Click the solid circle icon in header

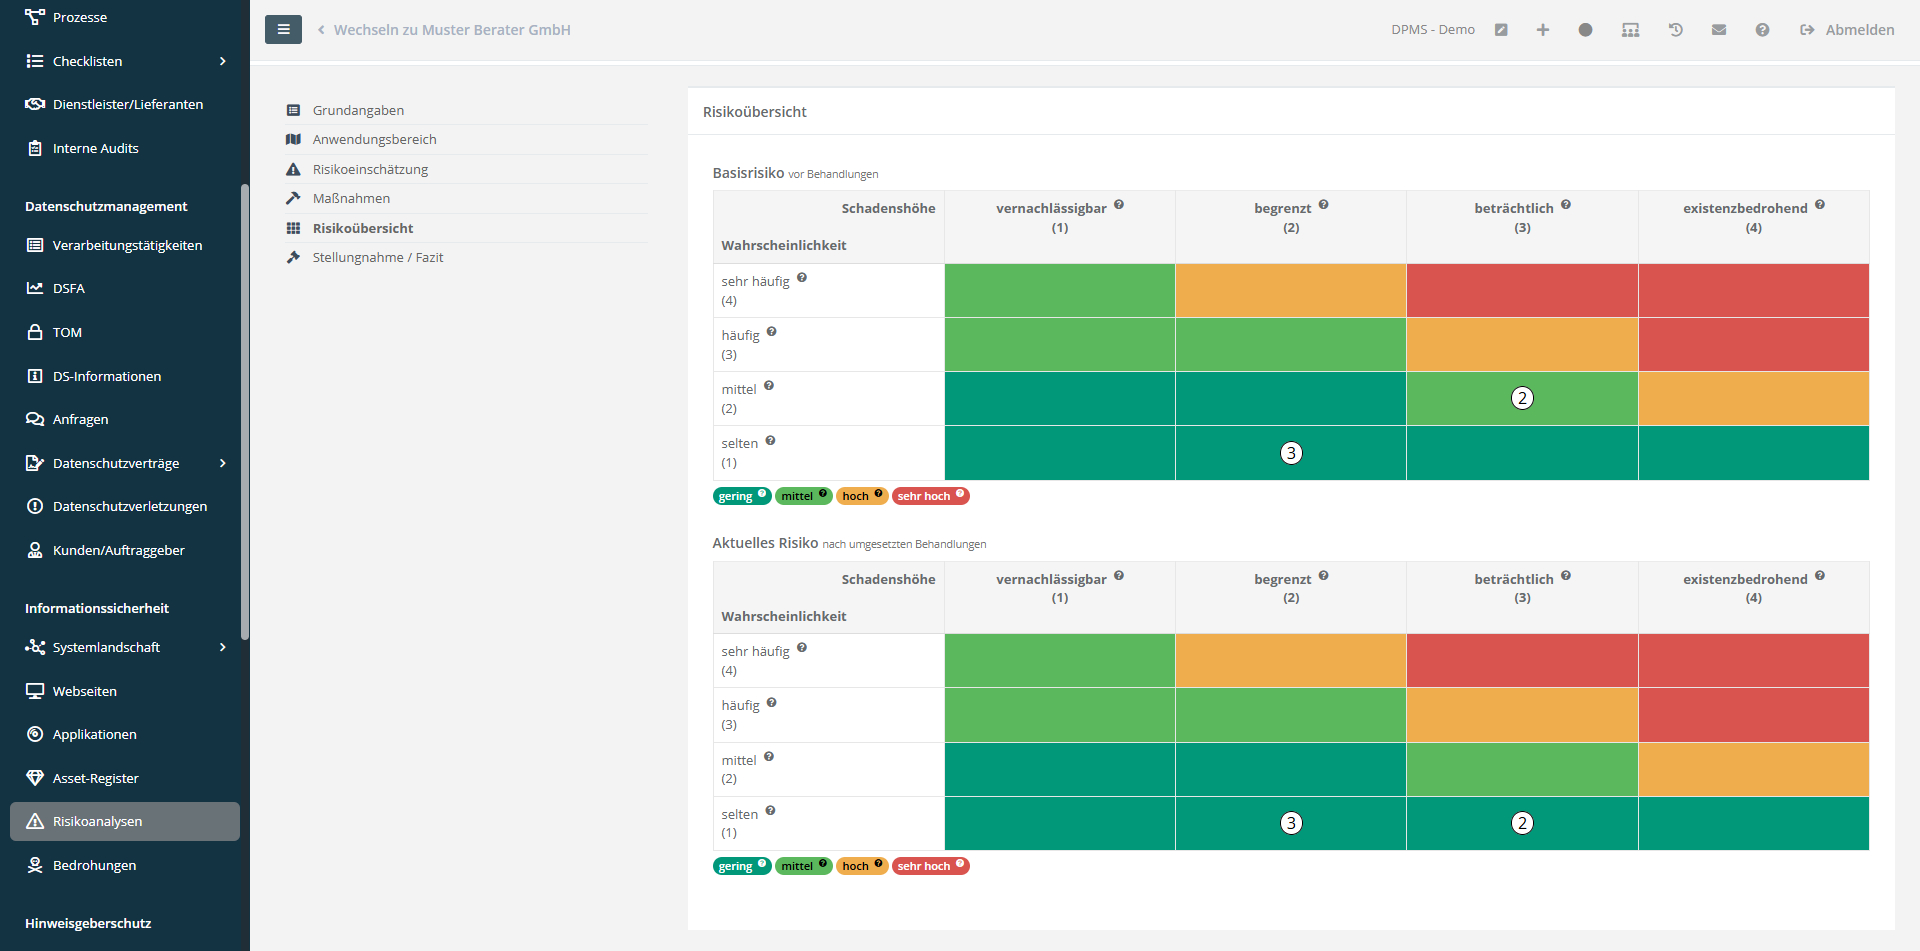coord(1585,30)
